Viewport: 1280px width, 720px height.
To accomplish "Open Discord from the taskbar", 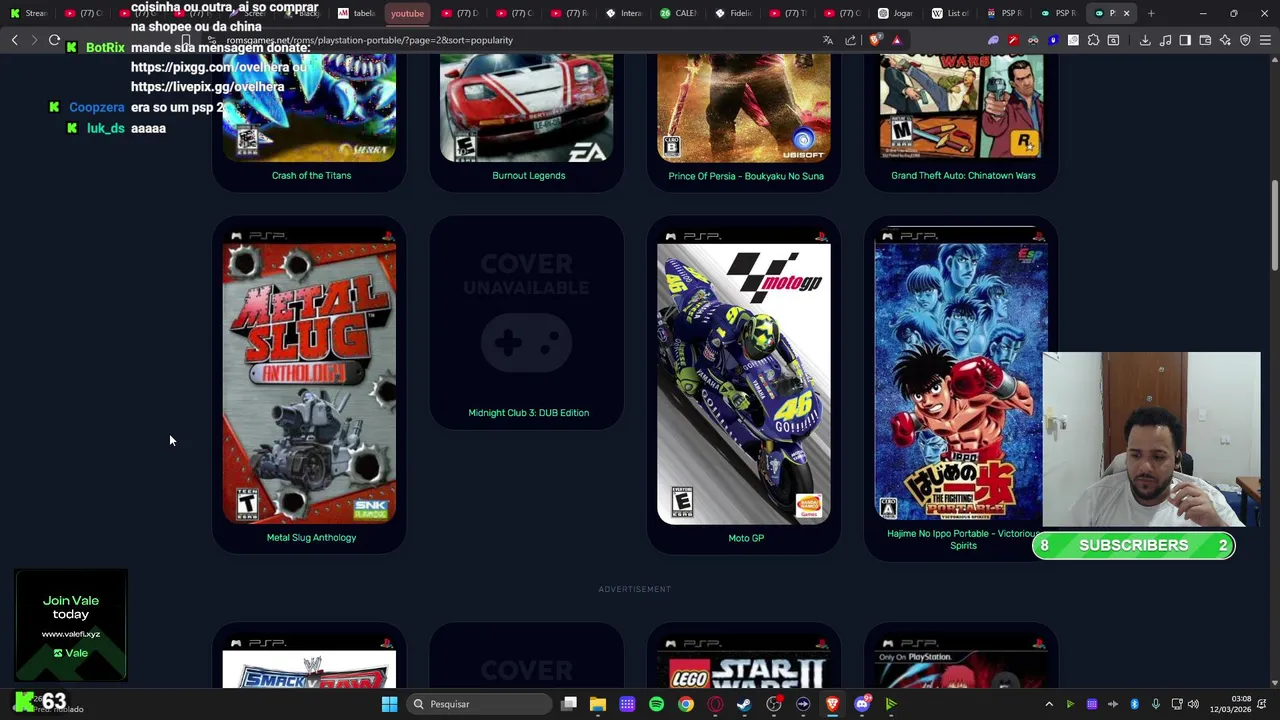I will (862, 704).
